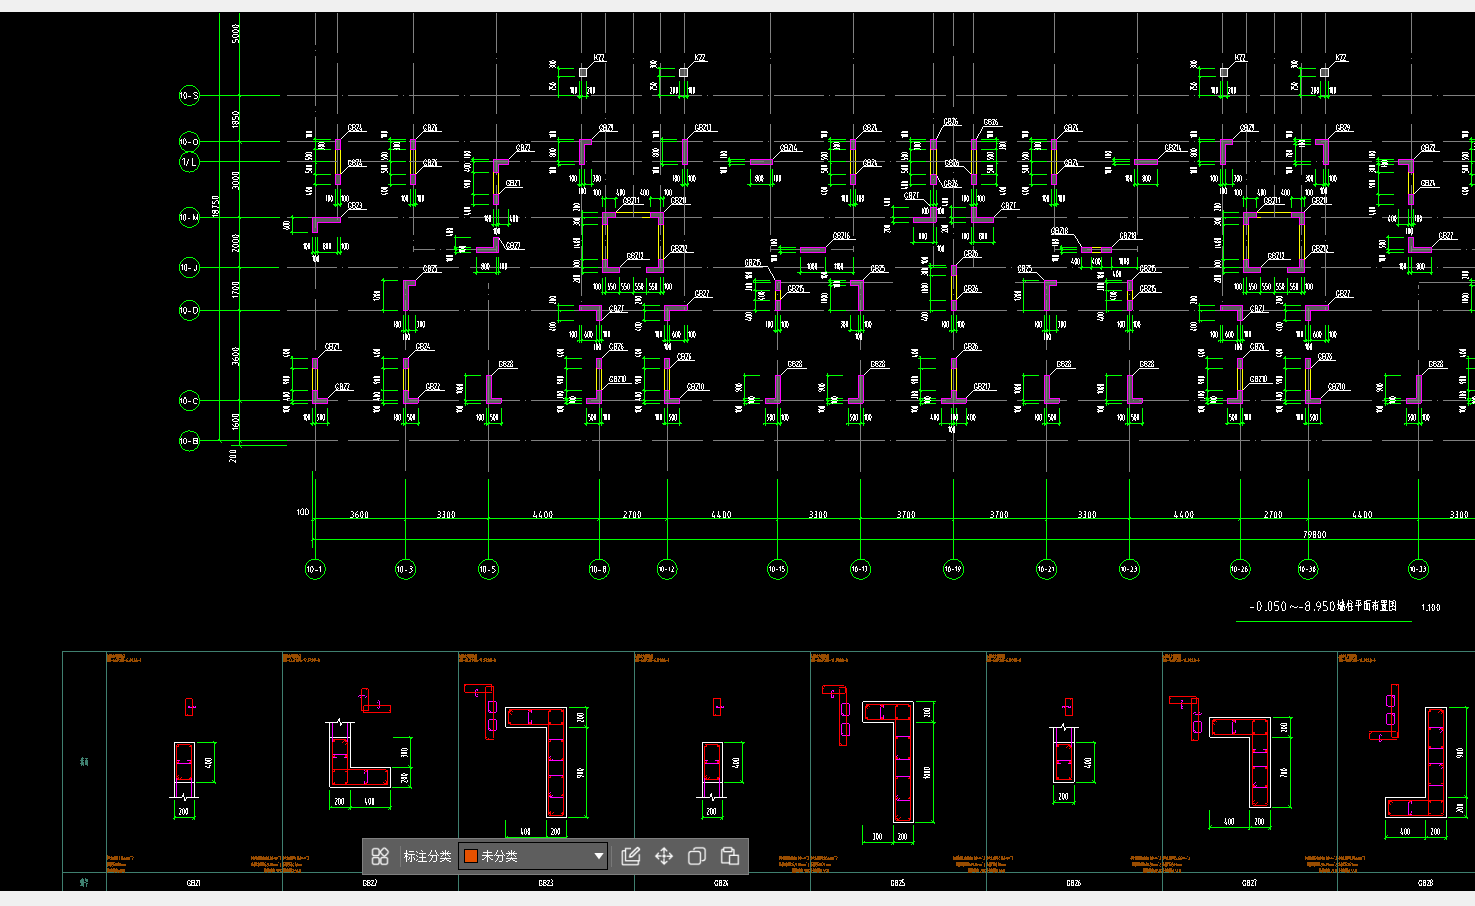This screenshot has width=1475, height=906.
Task: Click the 标注分类 label in the toolbar
Action: 427,857
